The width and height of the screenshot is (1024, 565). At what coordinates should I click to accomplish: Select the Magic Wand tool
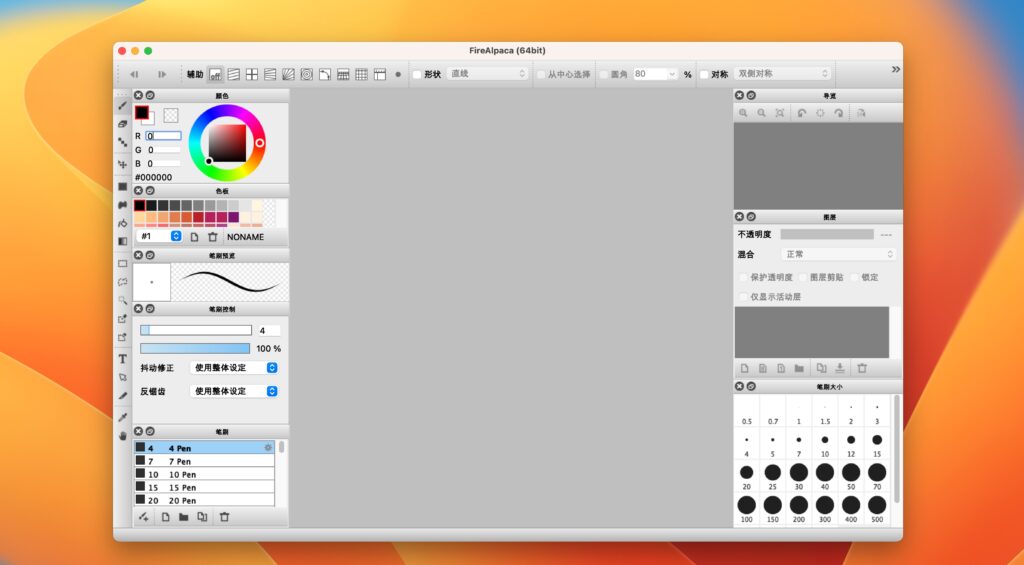click(122, 300)
